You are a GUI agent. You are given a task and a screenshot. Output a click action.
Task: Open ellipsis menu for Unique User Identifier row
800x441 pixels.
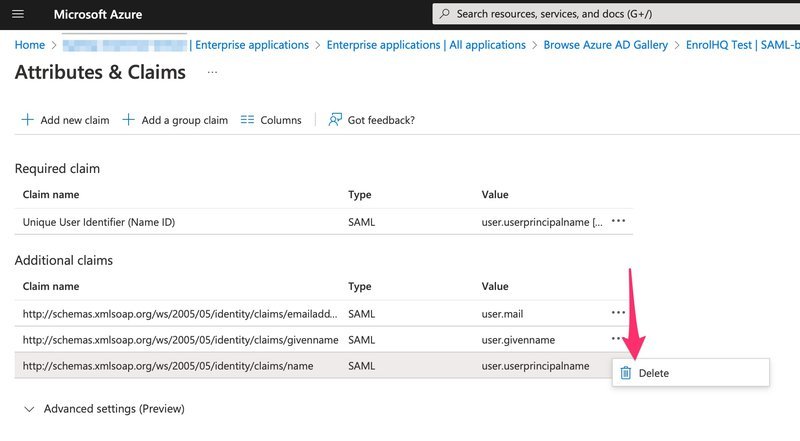[x=618, y=221]
